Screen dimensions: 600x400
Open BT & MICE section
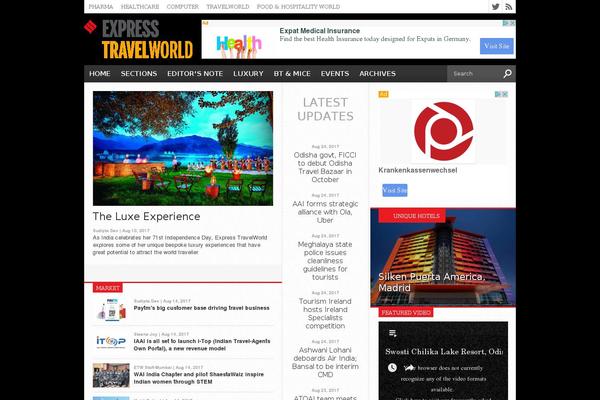coord(292,73)
